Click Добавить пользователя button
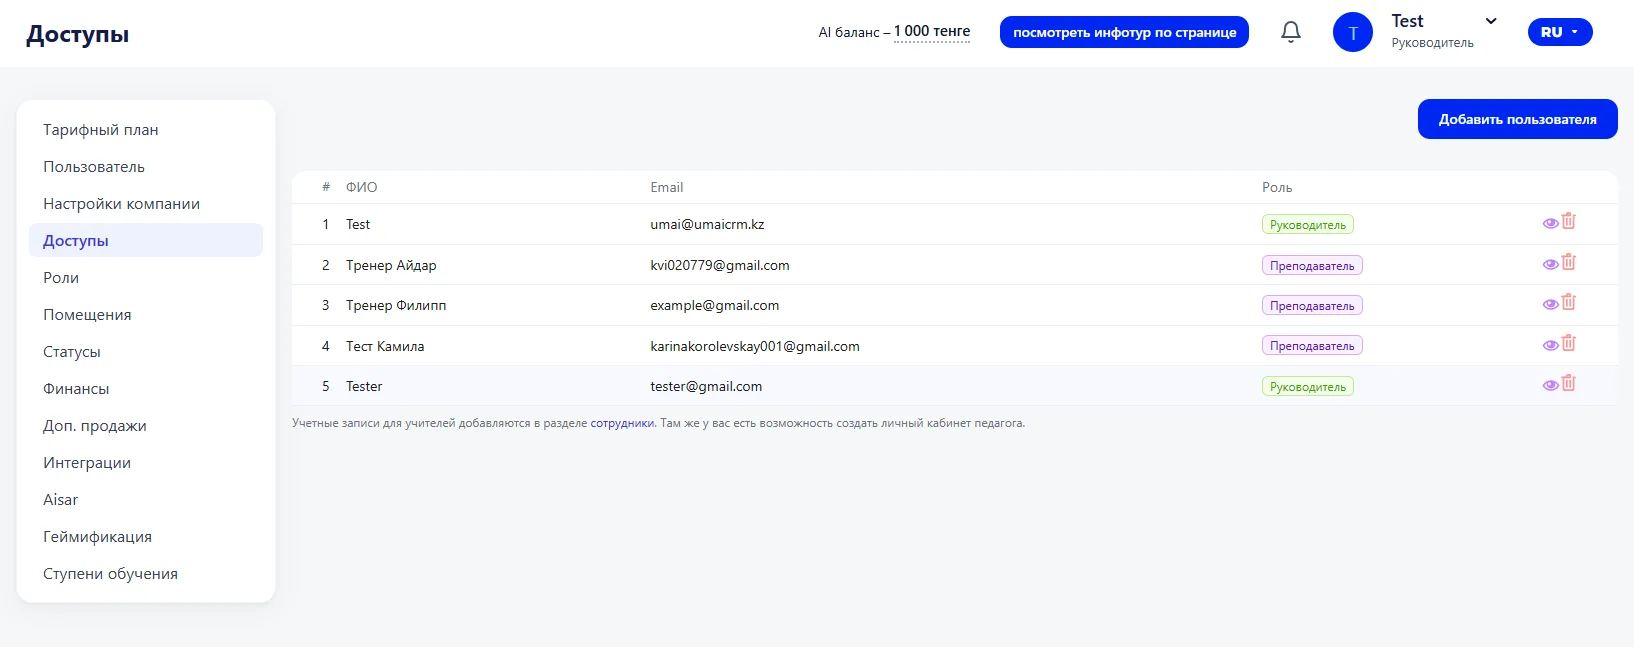Image resolution: width=1634 pixels, height=647 pixels. pyautogui.click(x=1518, y=119)
